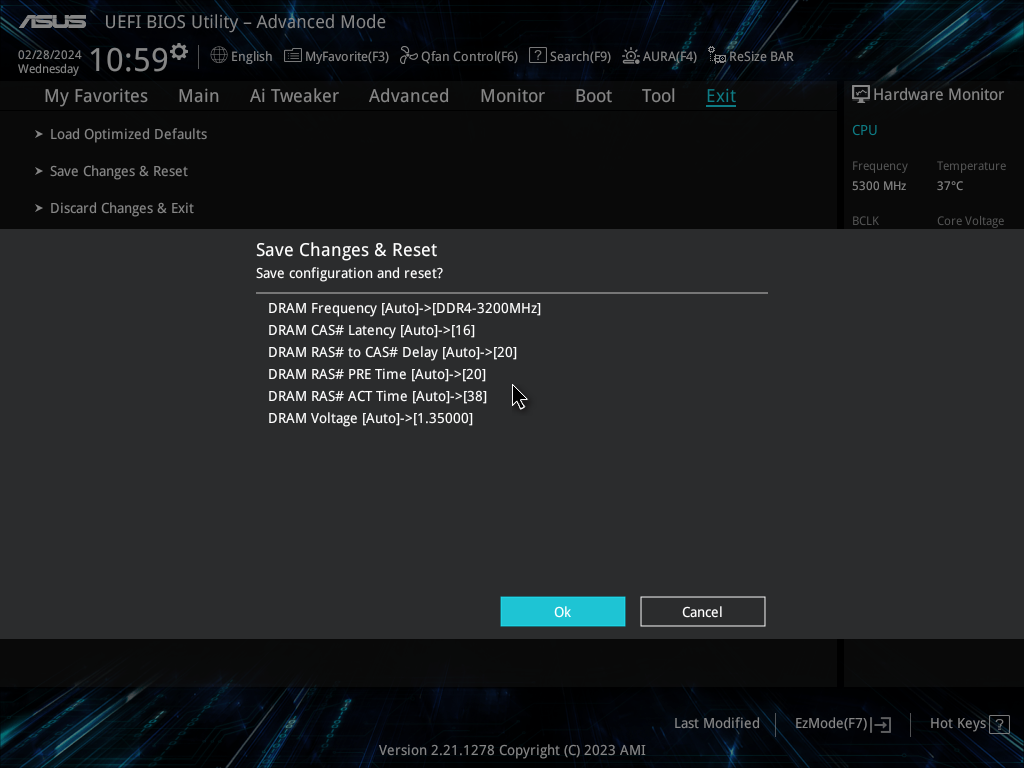
Task: Go to the Boot tab
Action: click(x=593, y=96)
